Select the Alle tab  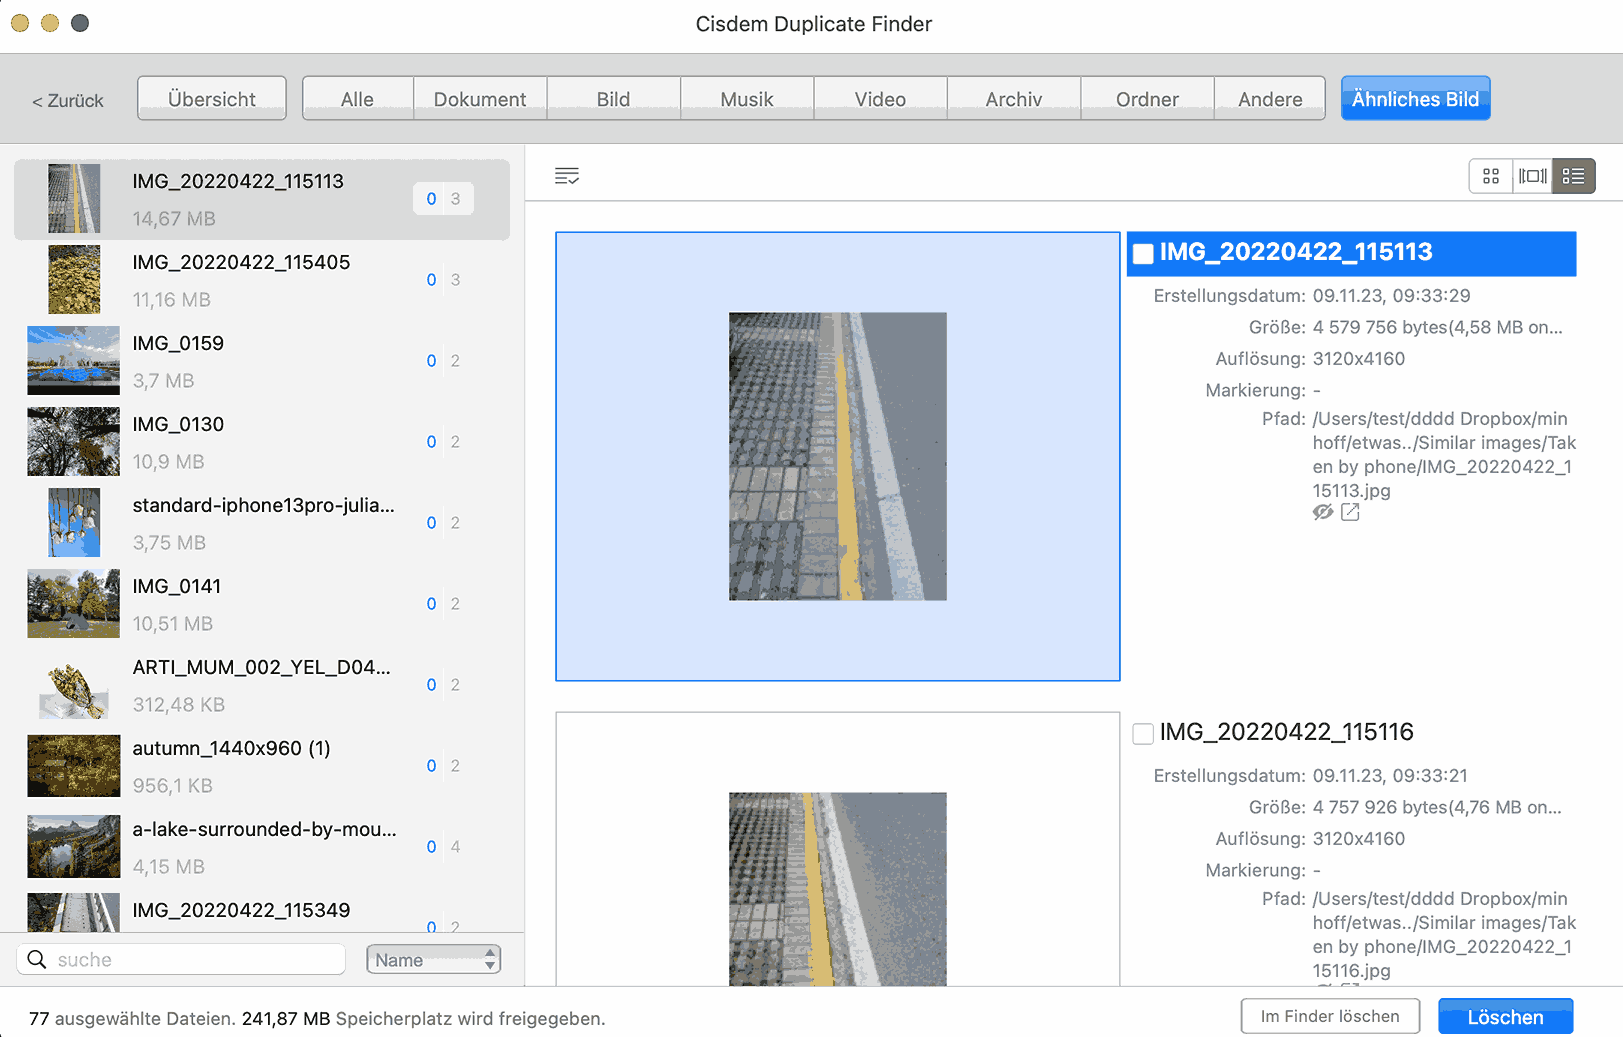pyautogui.click(x=357, y=98)
